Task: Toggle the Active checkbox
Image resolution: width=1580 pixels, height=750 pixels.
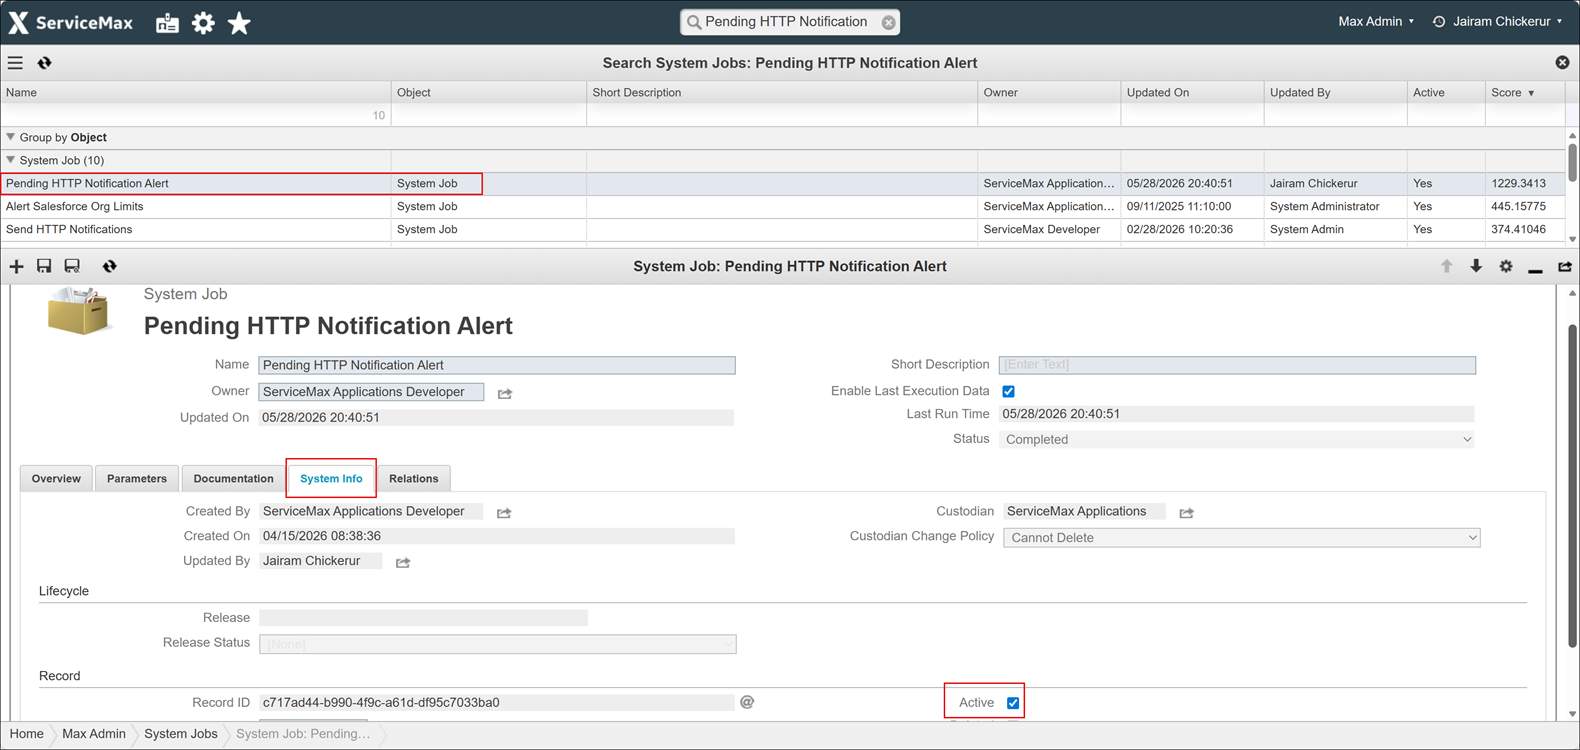Action: [x=1013, y=703]
